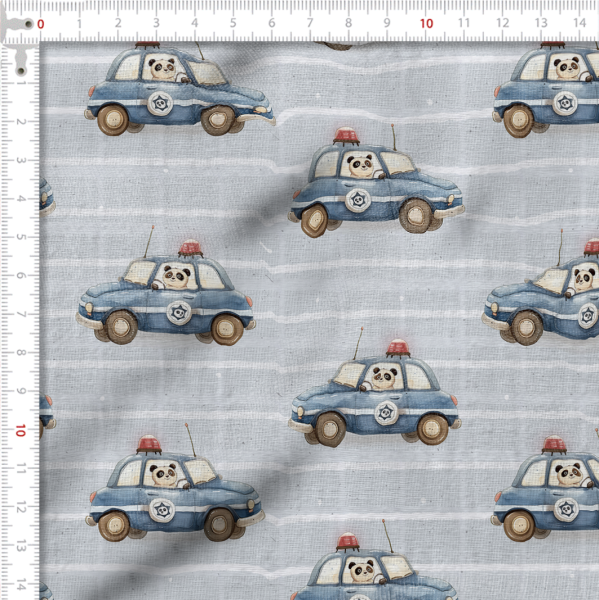Screen dimensions: 599x600
Task: Select number 11 on the vertical ruler
Action: (21, 468)
